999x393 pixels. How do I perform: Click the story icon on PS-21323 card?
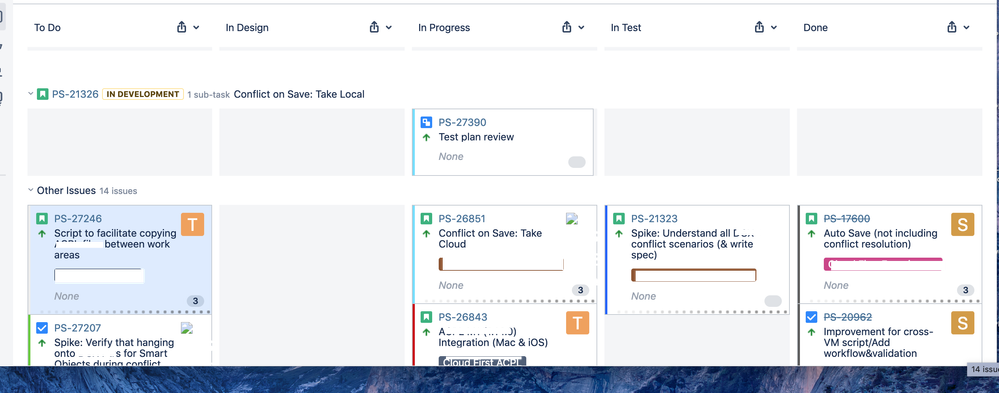tap(619, 218)
